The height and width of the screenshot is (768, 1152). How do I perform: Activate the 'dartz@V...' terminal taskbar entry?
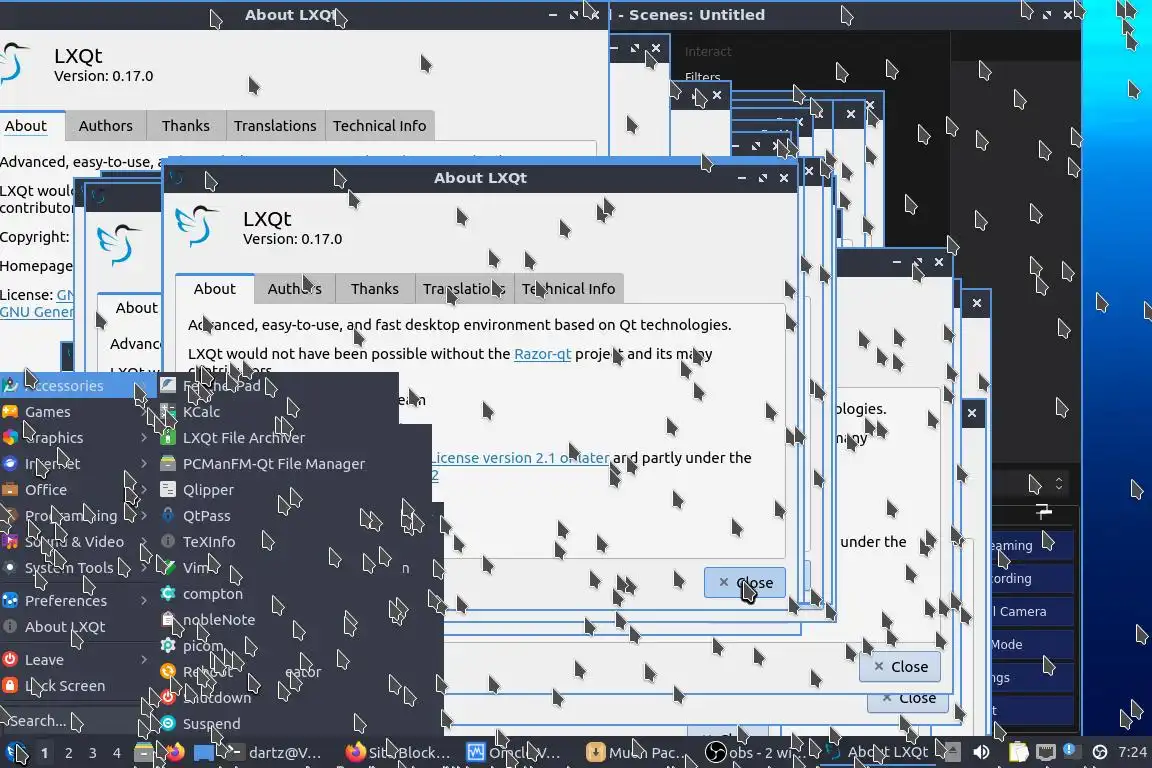point(272,753)
